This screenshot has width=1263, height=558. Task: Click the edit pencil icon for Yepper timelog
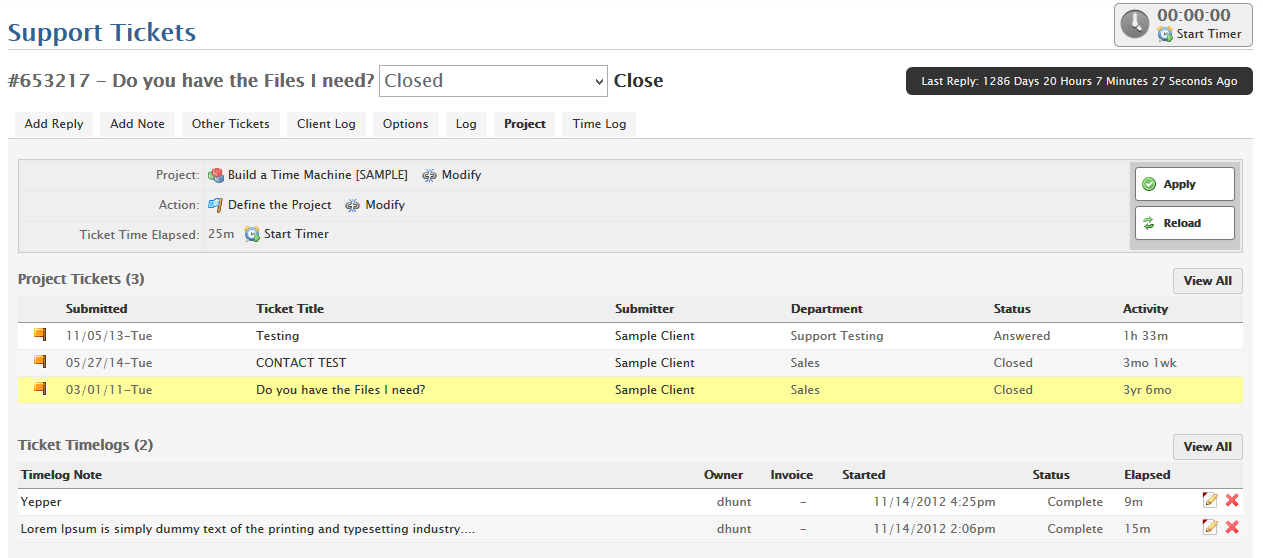[1210, 500]
